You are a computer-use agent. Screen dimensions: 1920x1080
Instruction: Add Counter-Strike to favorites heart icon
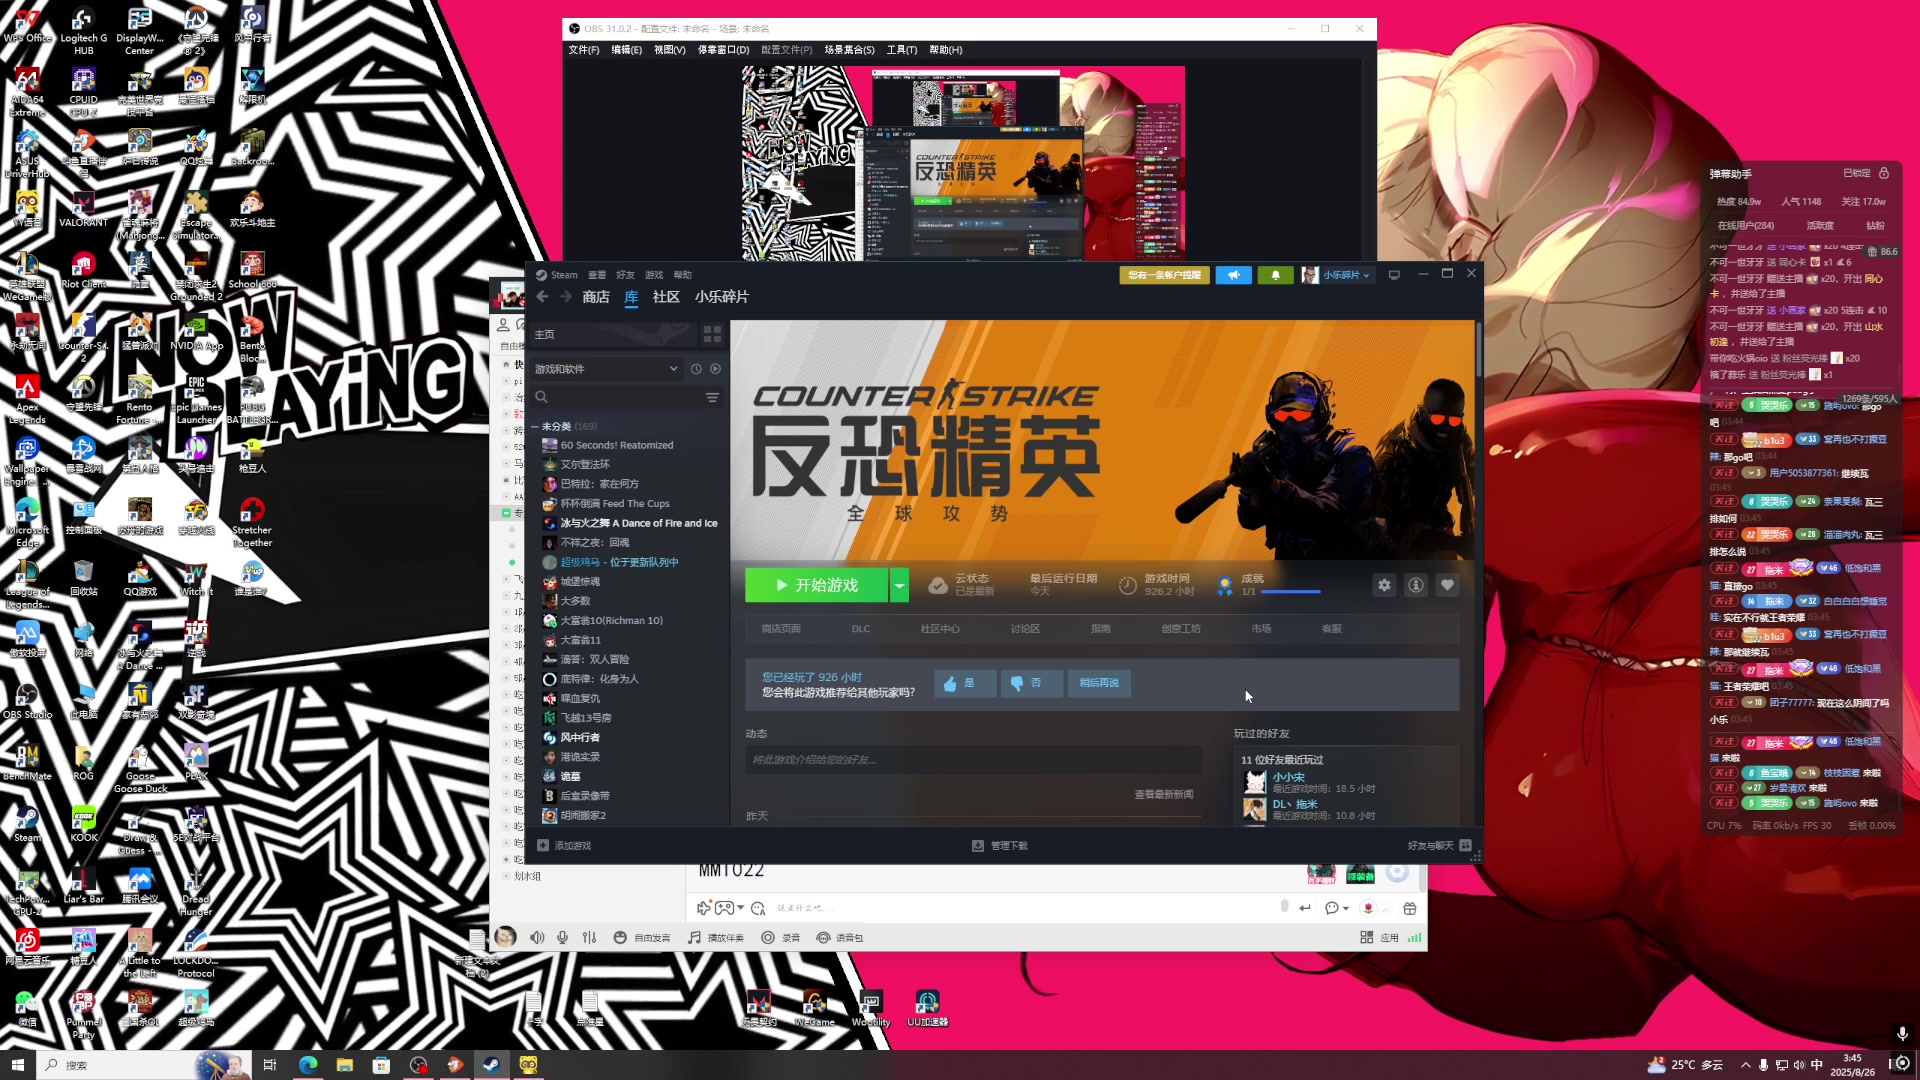pyautogui.click(x=1447, y=585)
